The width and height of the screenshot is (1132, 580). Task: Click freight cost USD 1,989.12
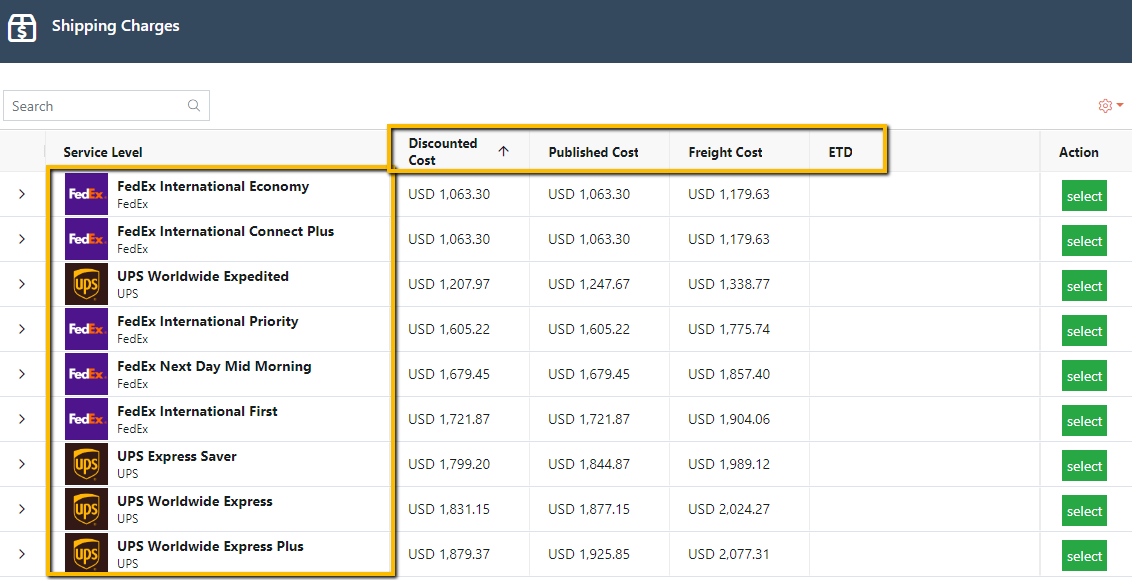coord(729,464)
